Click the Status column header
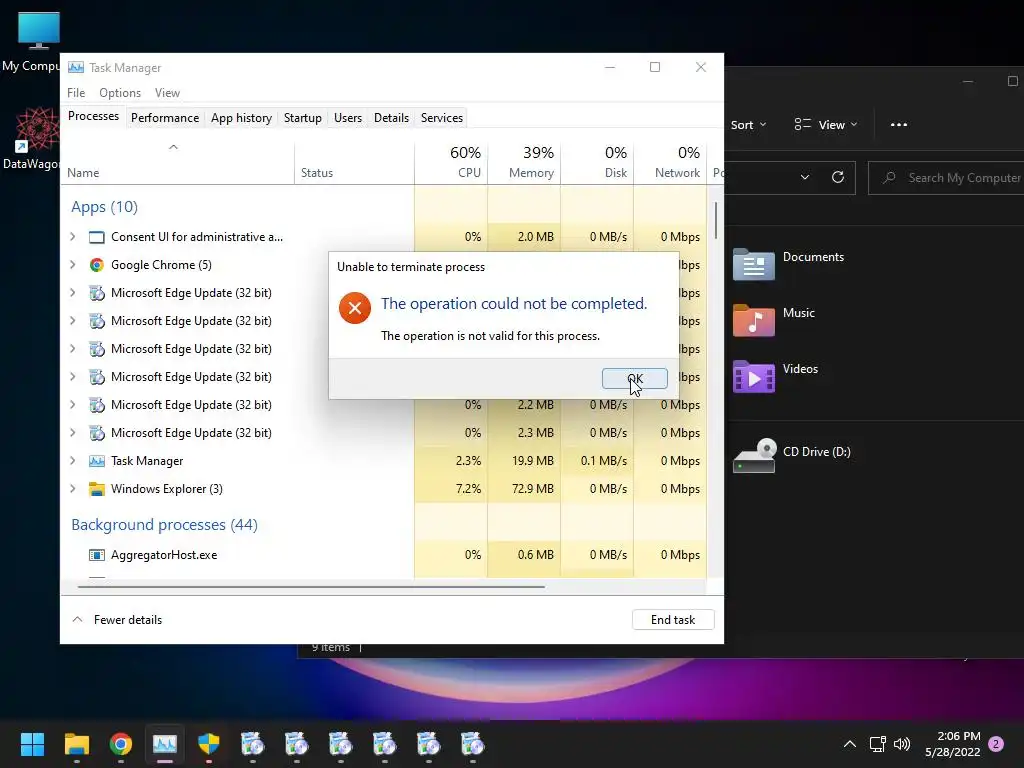Screen dimensions: 1024x768 click(x=355, y=162)
